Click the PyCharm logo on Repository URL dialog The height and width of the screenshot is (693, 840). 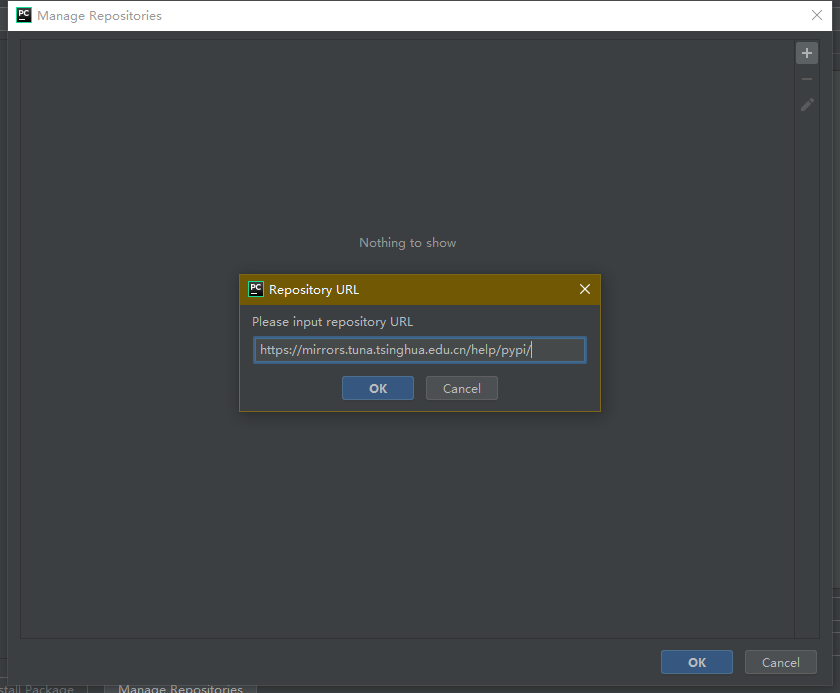click(x=256, y=289)
